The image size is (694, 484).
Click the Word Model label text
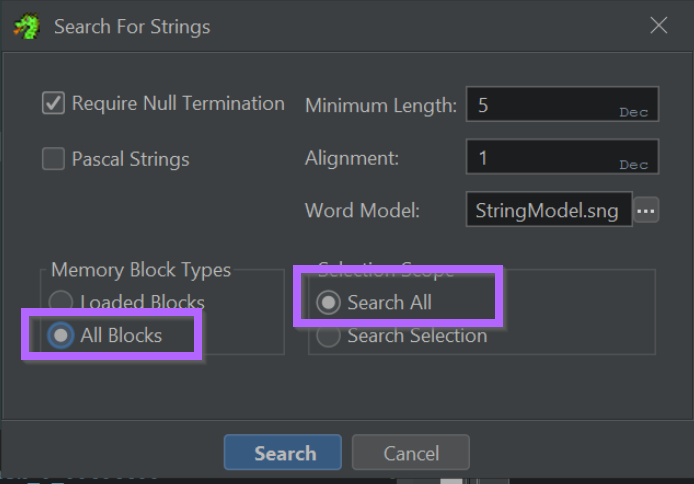362,211
